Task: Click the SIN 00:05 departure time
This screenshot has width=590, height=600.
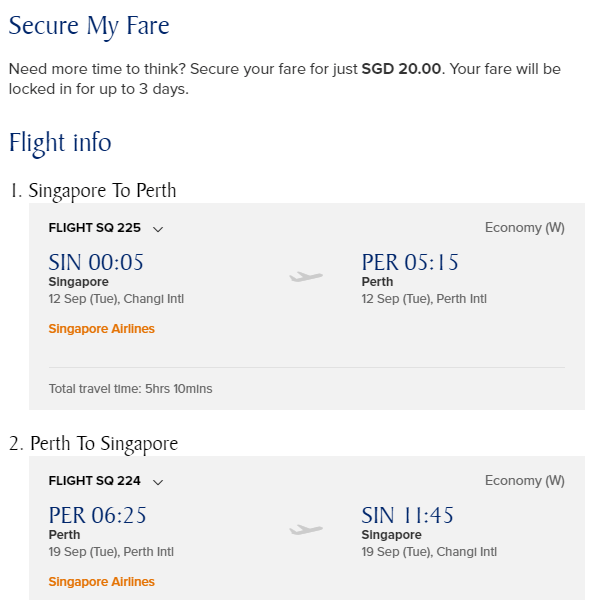Action: pos(96,262)
